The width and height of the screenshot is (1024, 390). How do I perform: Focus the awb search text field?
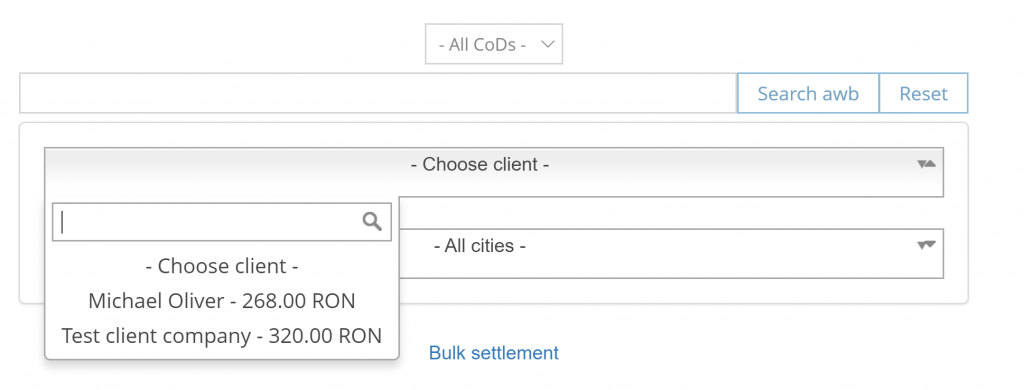(x=378, y=93)
